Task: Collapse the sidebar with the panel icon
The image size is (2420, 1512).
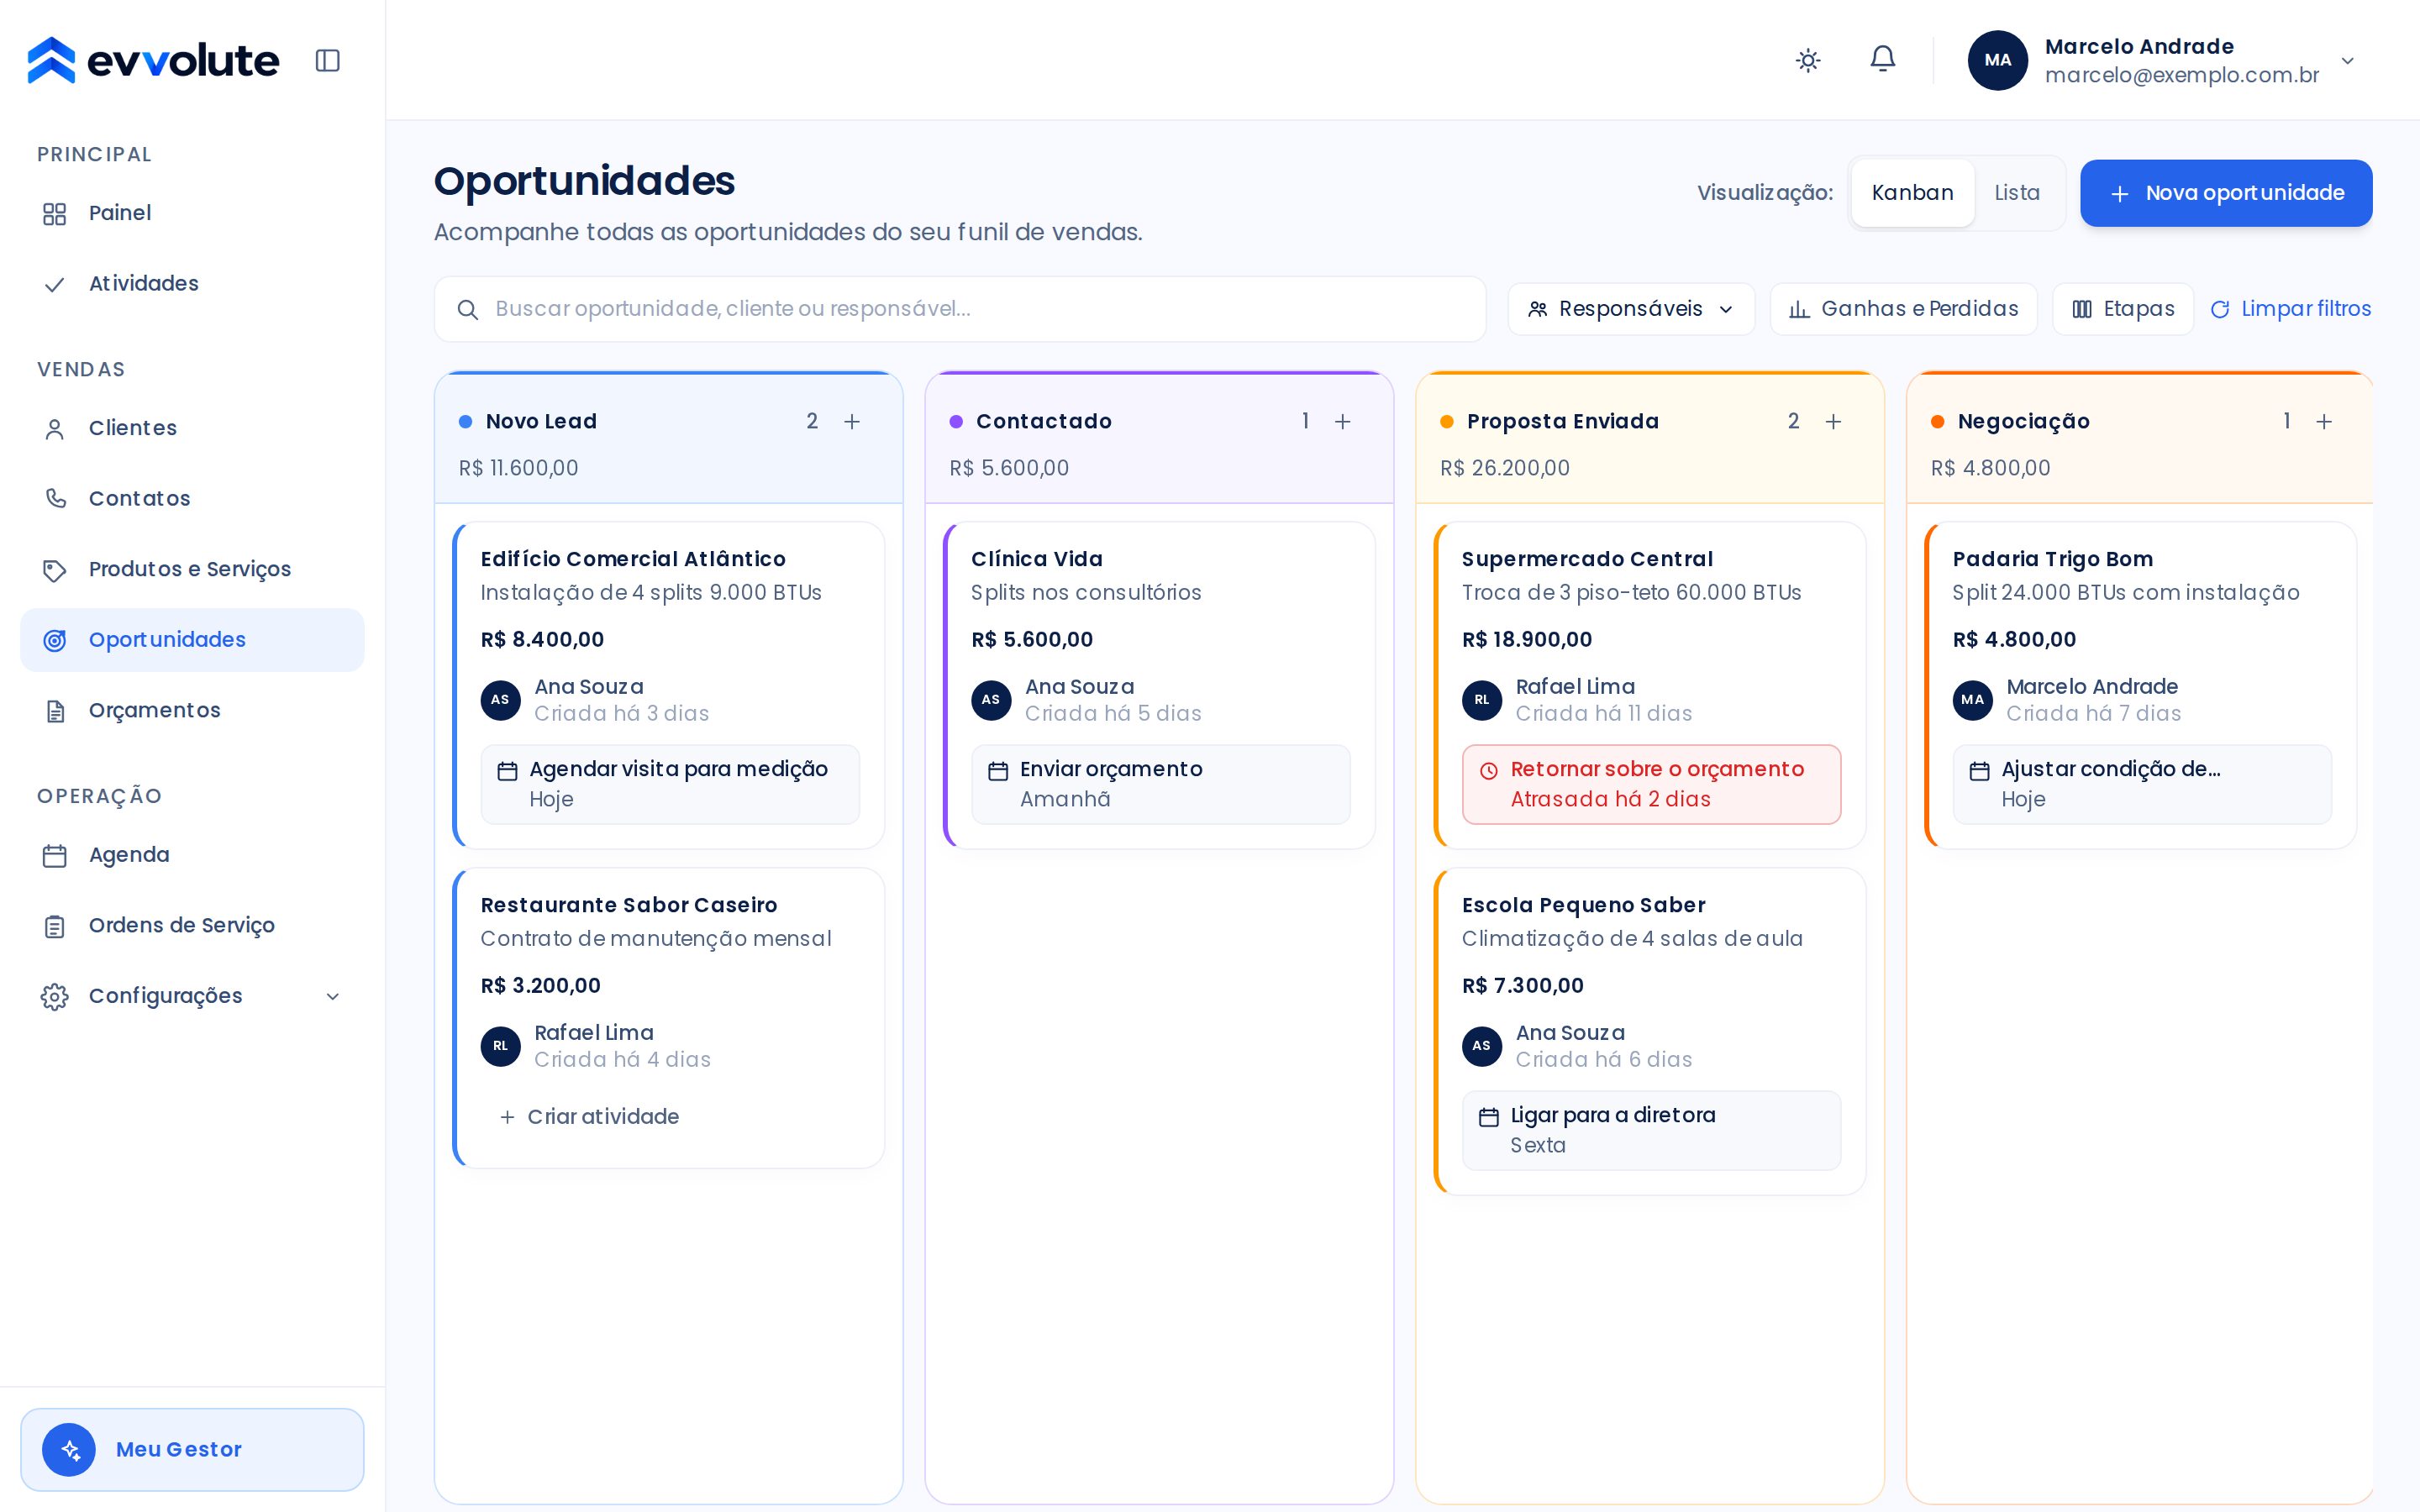Action: 327,60
